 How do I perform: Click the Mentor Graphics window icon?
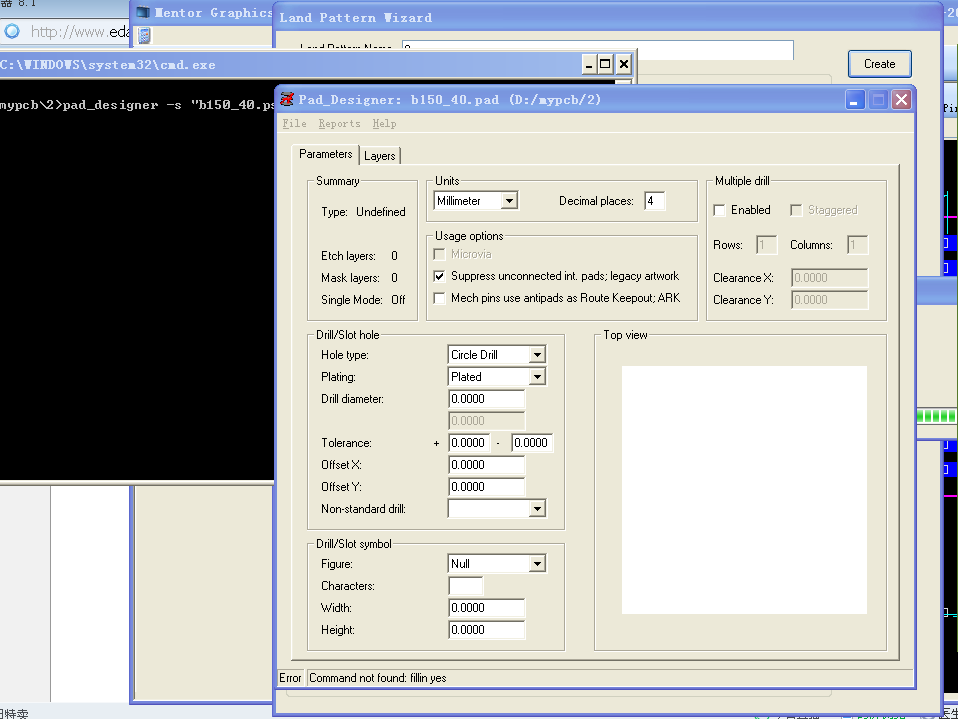(x=143, y=13)
